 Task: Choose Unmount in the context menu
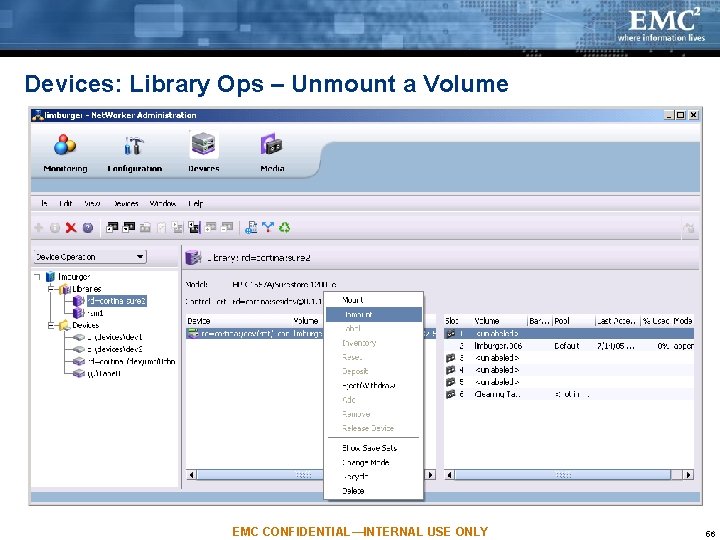pyautogui.click(x=374, y=315)
